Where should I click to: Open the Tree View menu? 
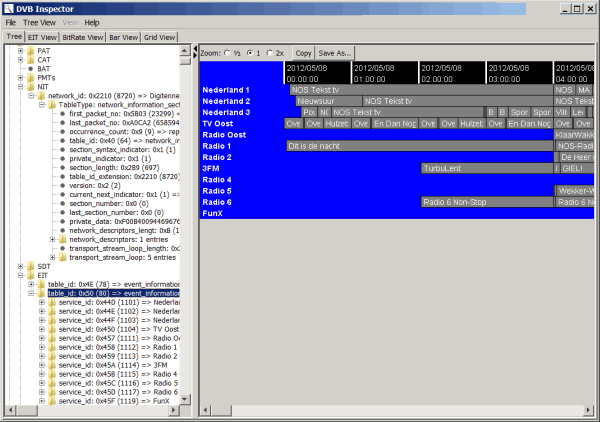(x=40, y=22)
